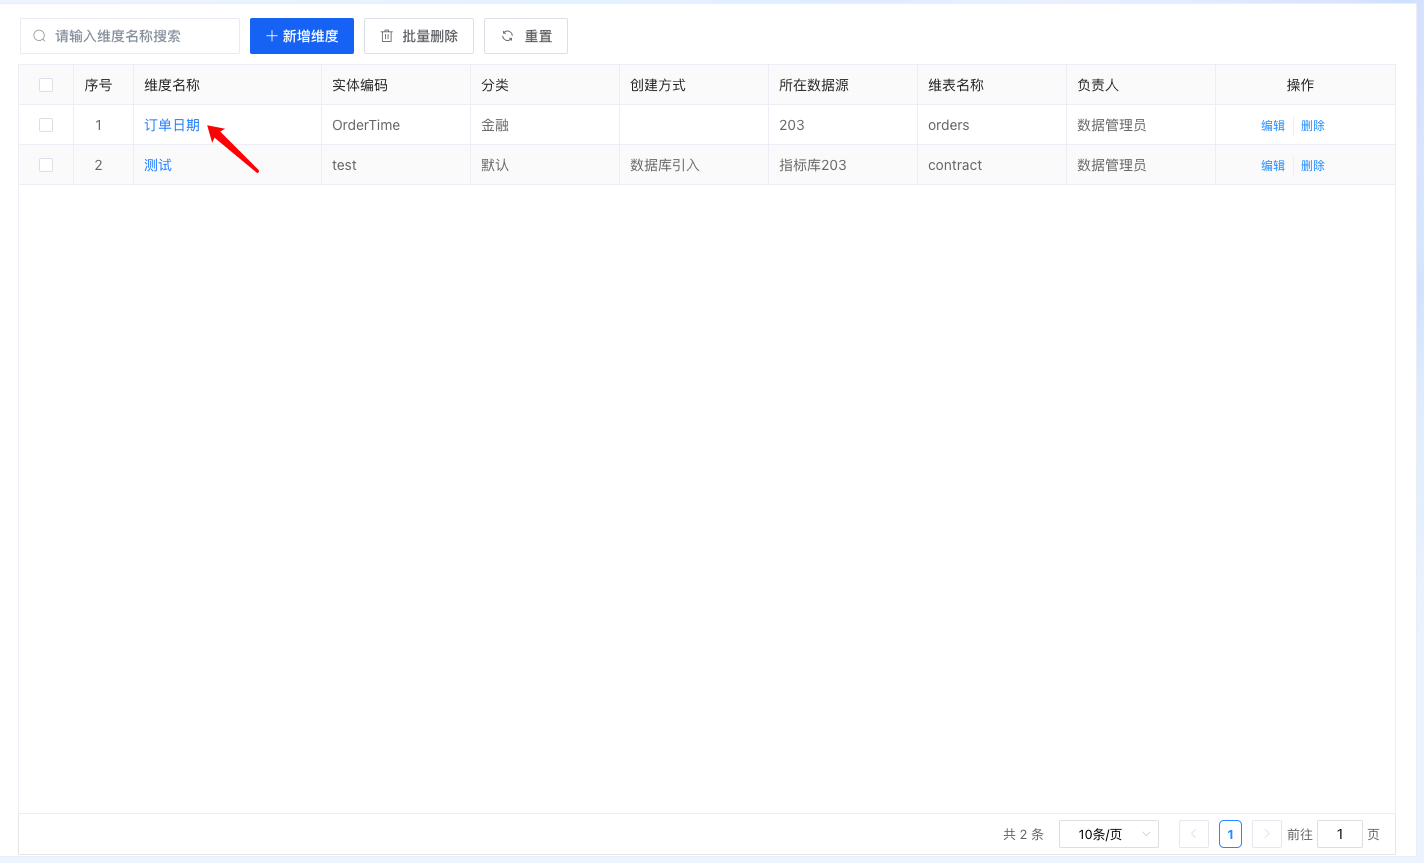Click the refresh icon on 重置 button
The width and height of the screenshot is (1424, 863).
(507, 36)
